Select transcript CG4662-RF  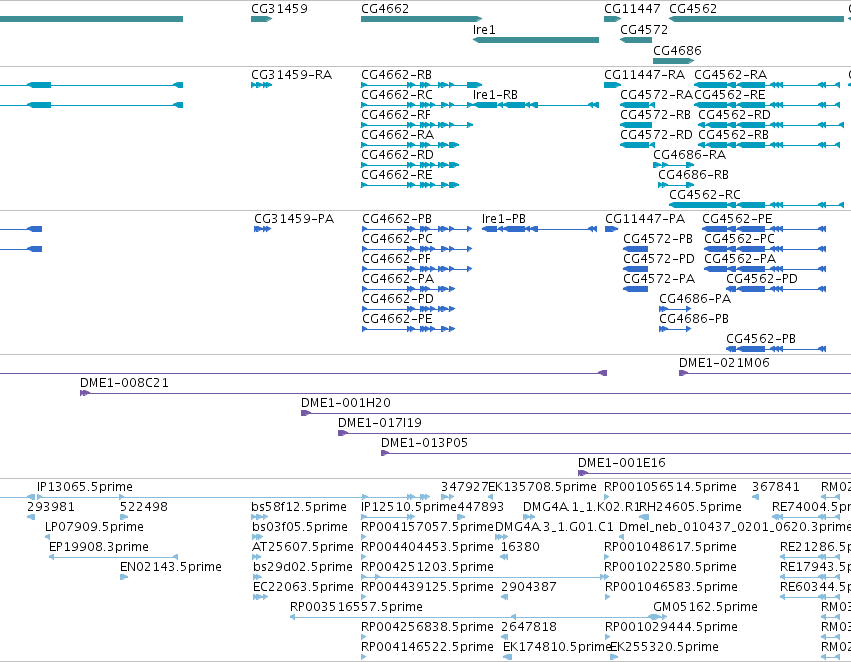(396, 115)
